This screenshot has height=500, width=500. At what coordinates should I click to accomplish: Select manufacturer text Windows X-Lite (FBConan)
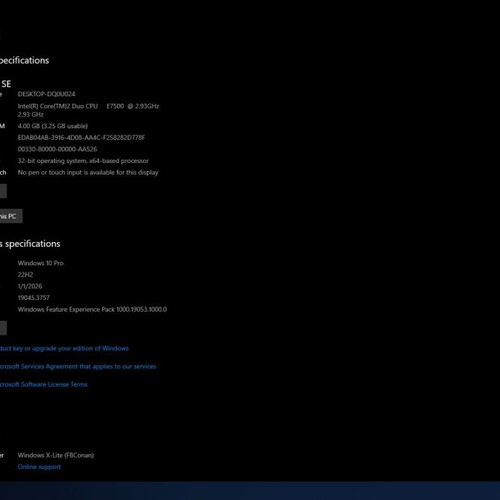point(56,455)
